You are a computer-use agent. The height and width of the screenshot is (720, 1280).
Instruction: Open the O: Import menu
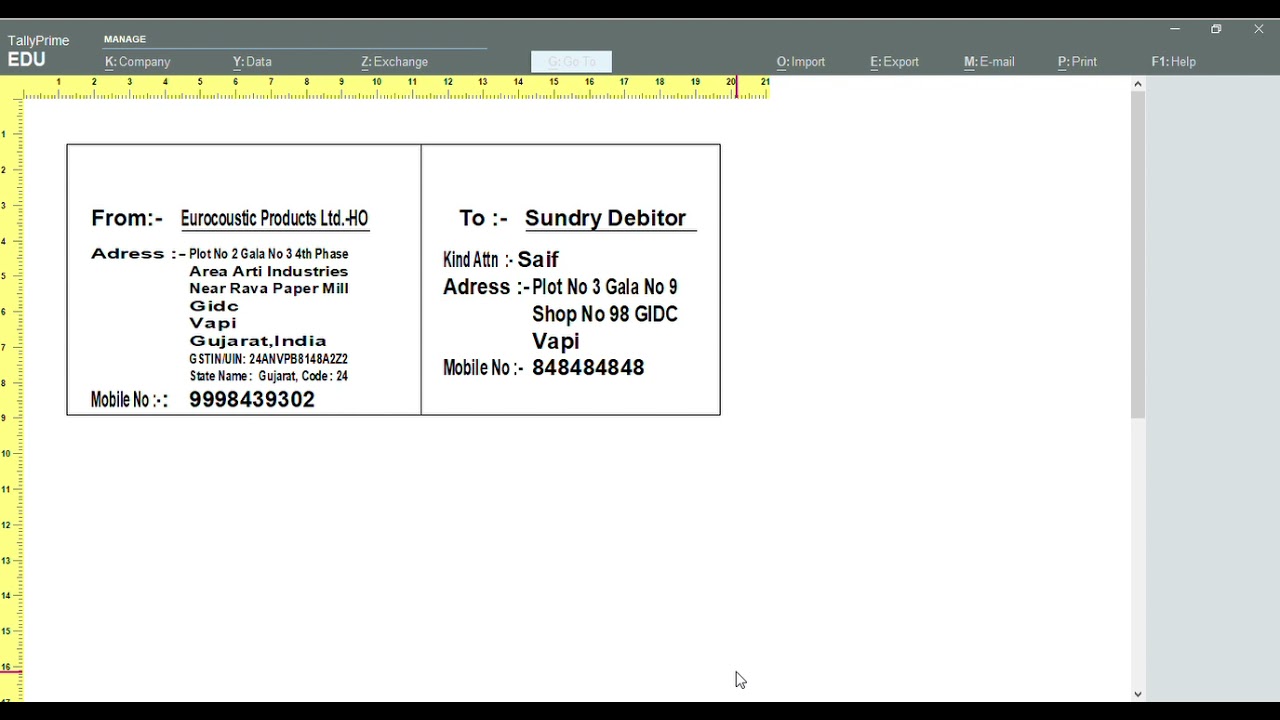tap(801, 62)
